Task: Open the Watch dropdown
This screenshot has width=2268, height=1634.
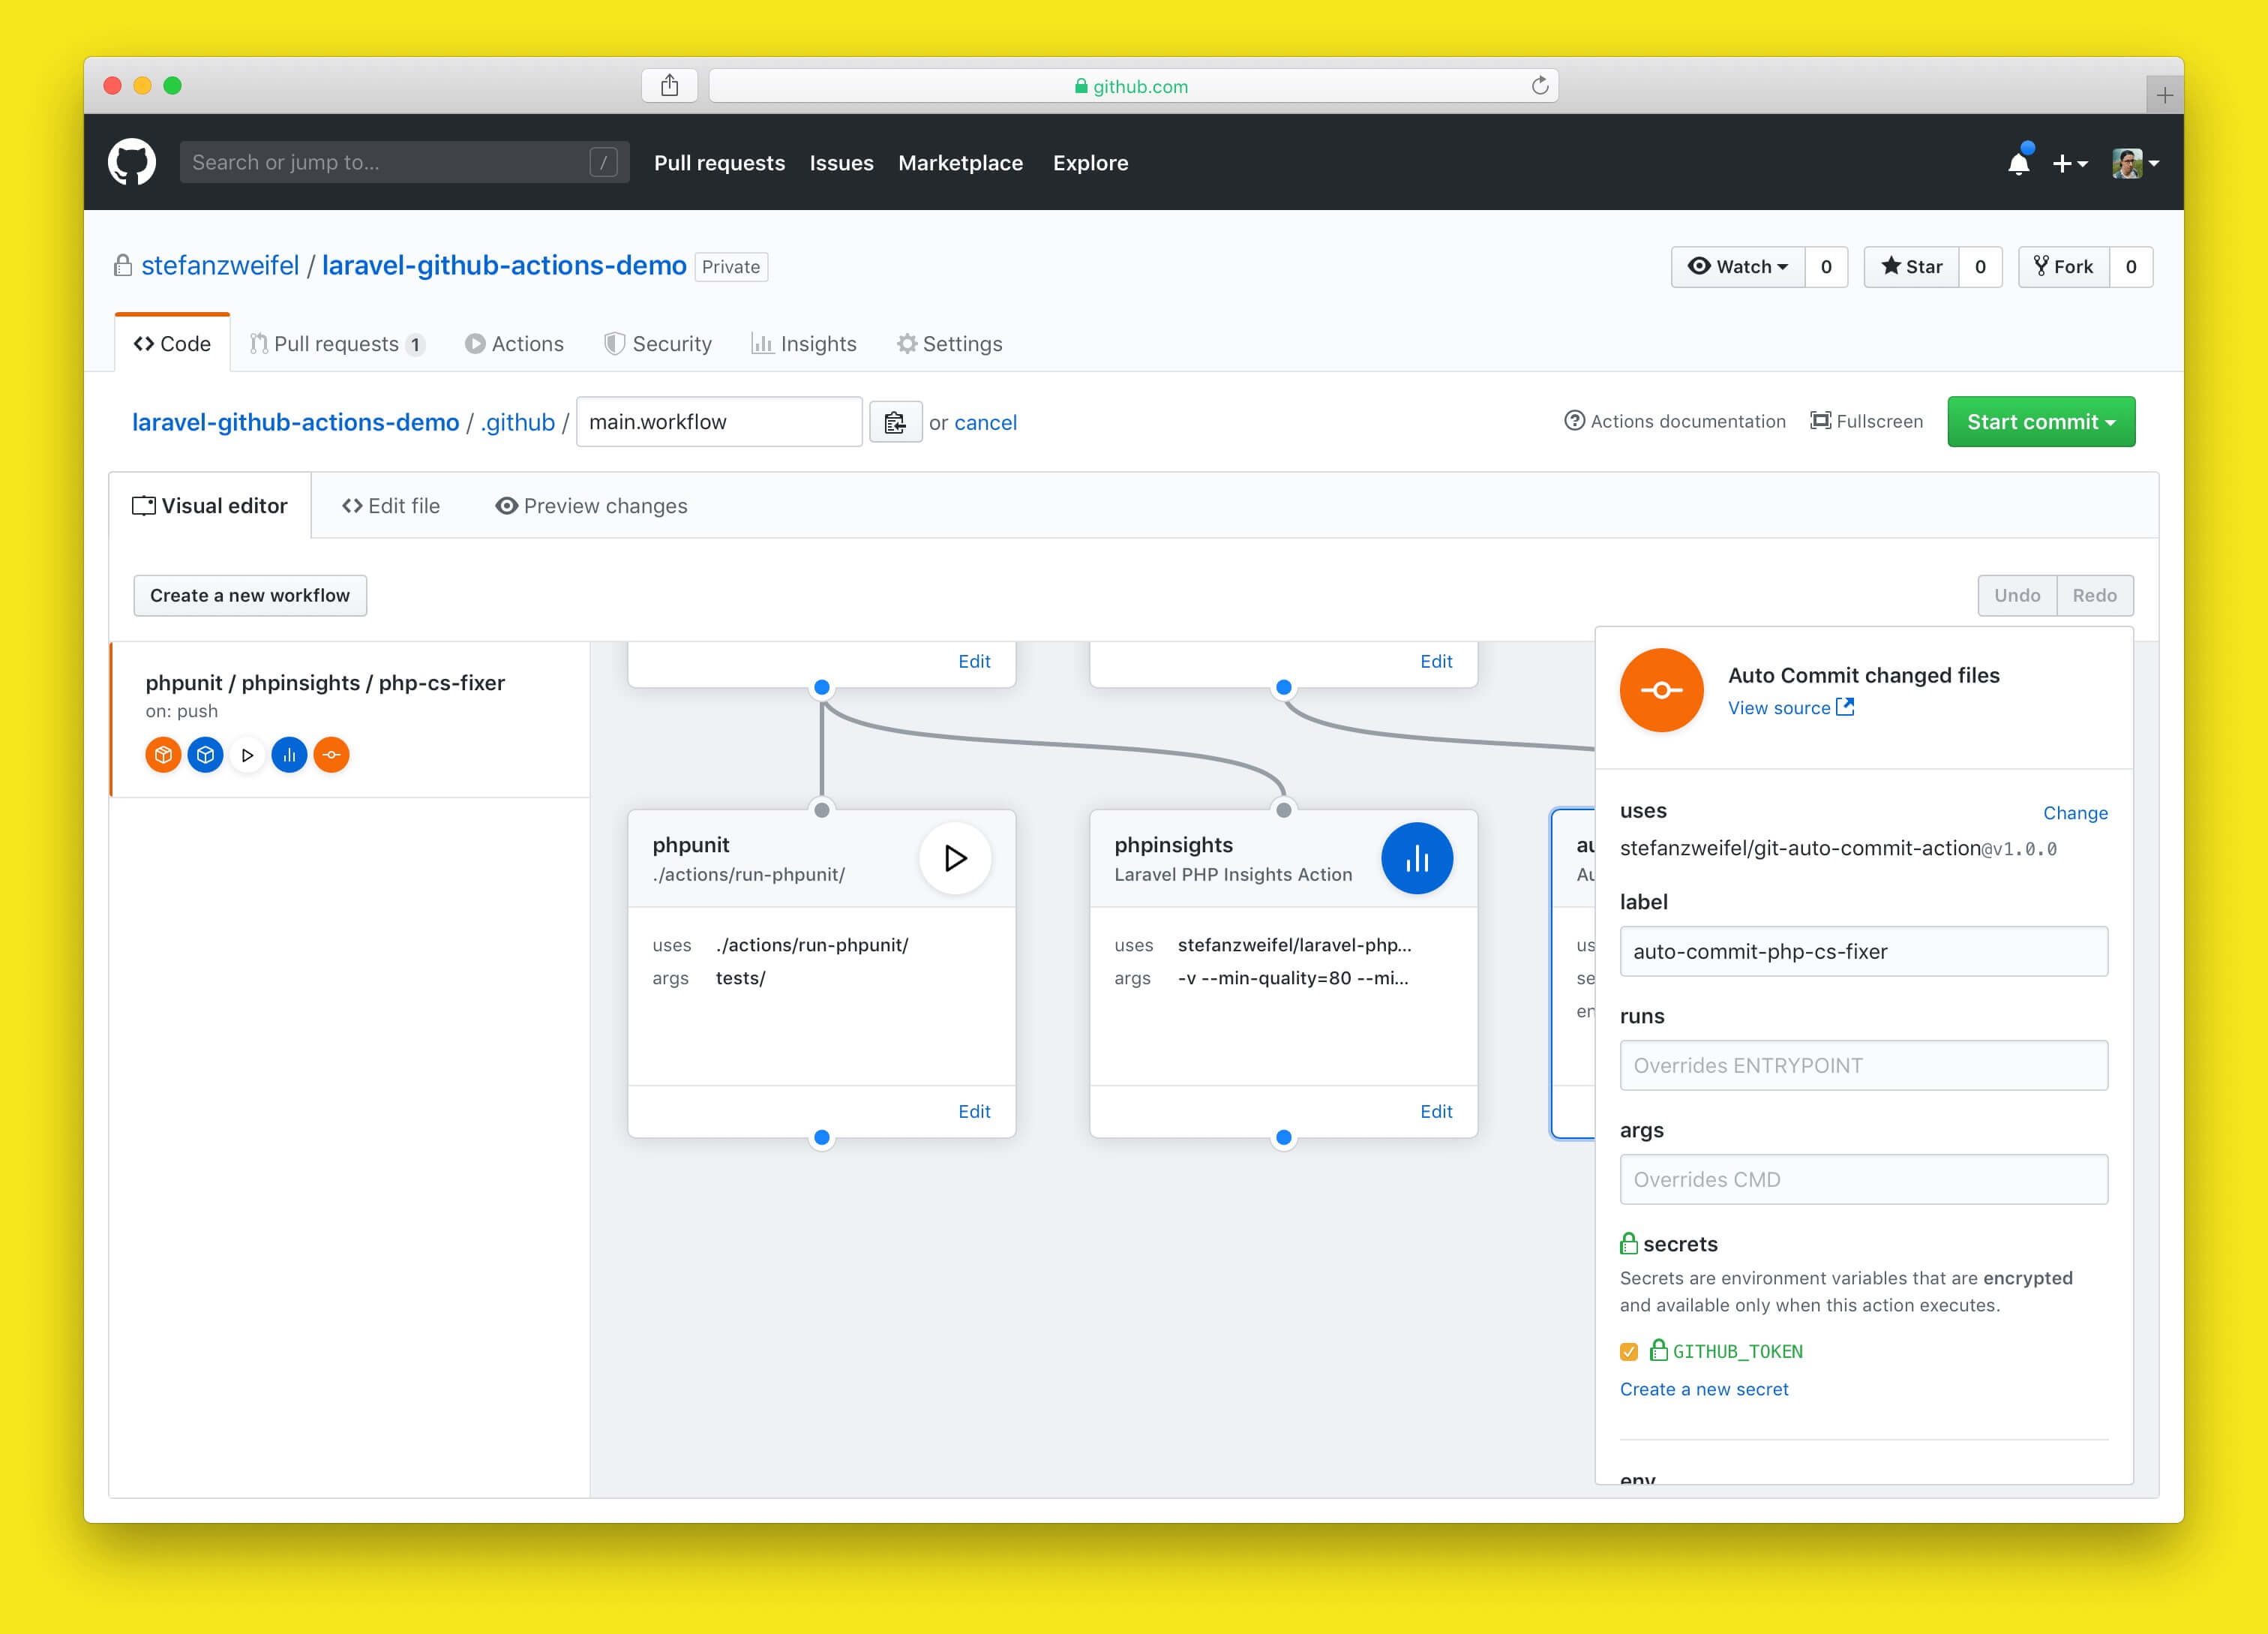Action: click(x=1738, y=266)
